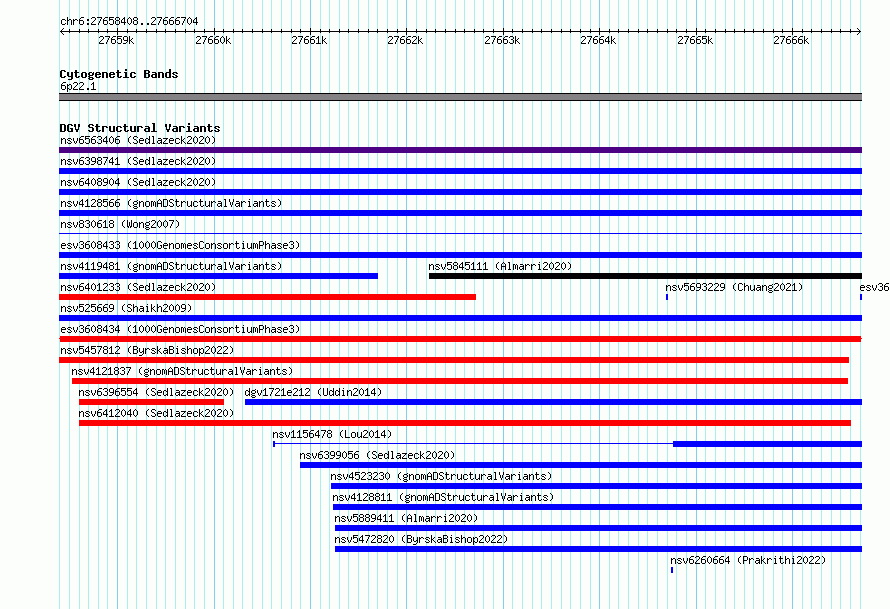Open dgv1721e212 (Uddin2014) label

[x=313, y=392]
